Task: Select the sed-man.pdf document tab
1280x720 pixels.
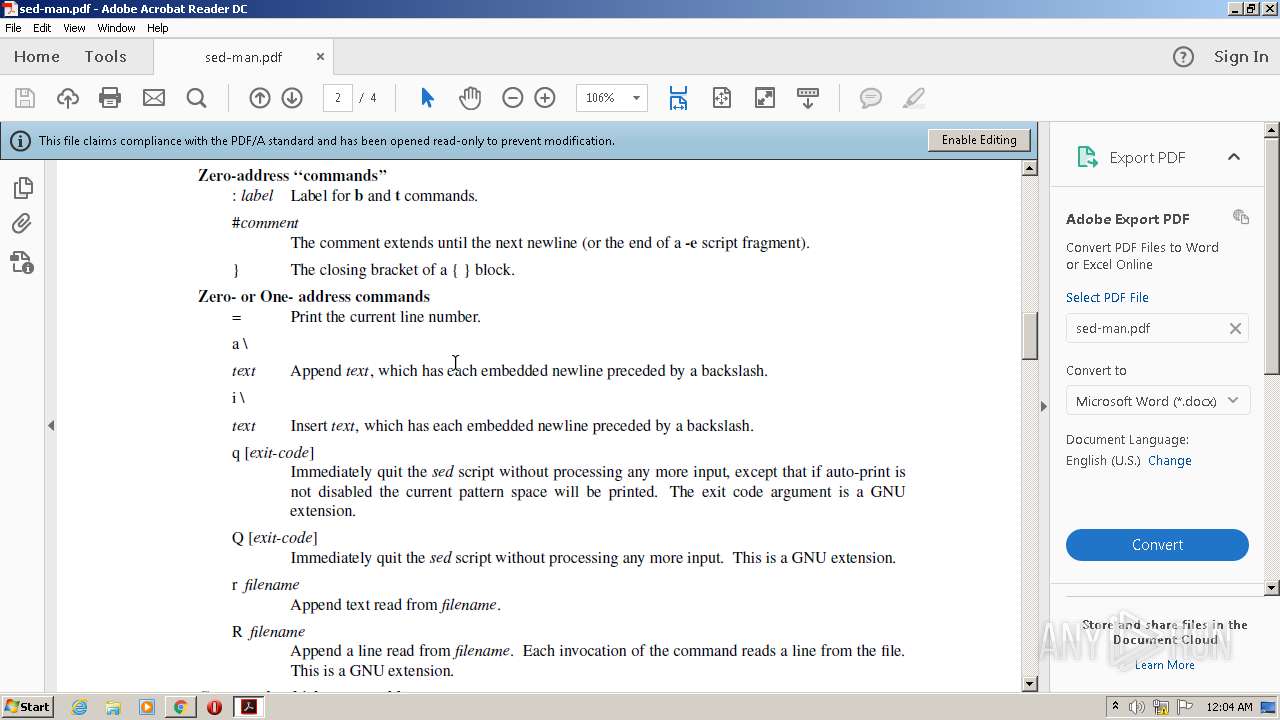Action: (243, 57)
